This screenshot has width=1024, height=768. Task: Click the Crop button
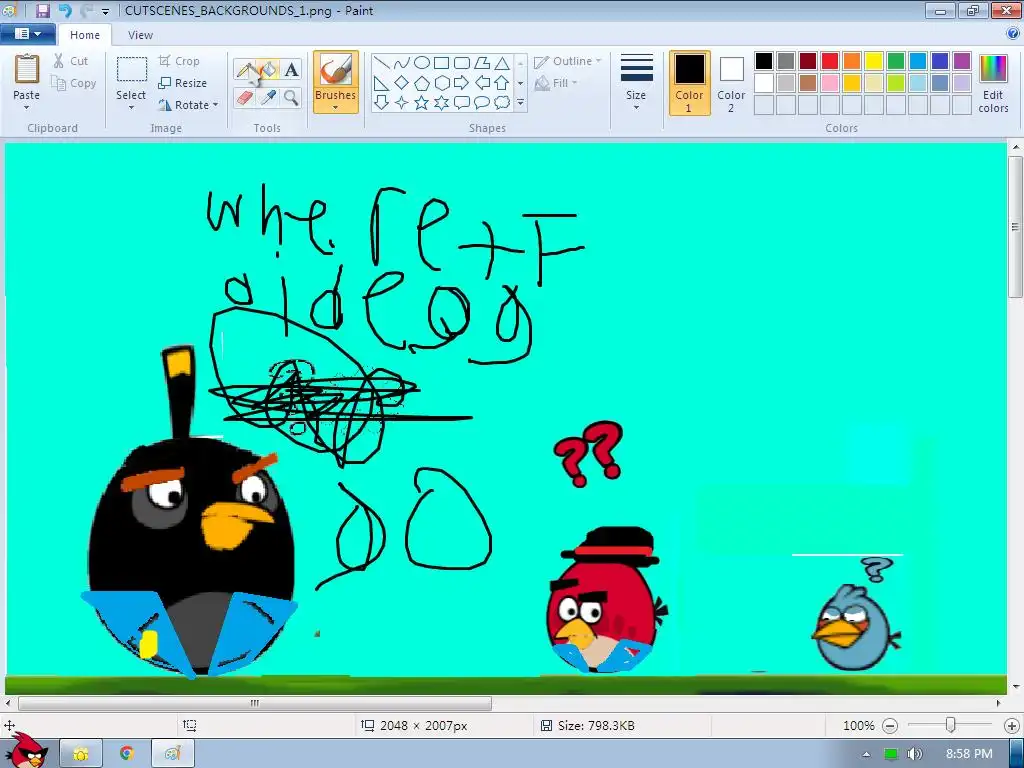(180, 61)
